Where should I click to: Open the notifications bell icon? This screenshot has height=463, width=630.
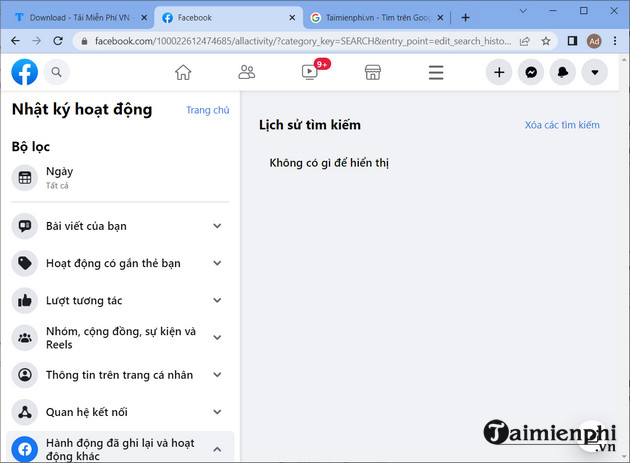tap(563, 72)
